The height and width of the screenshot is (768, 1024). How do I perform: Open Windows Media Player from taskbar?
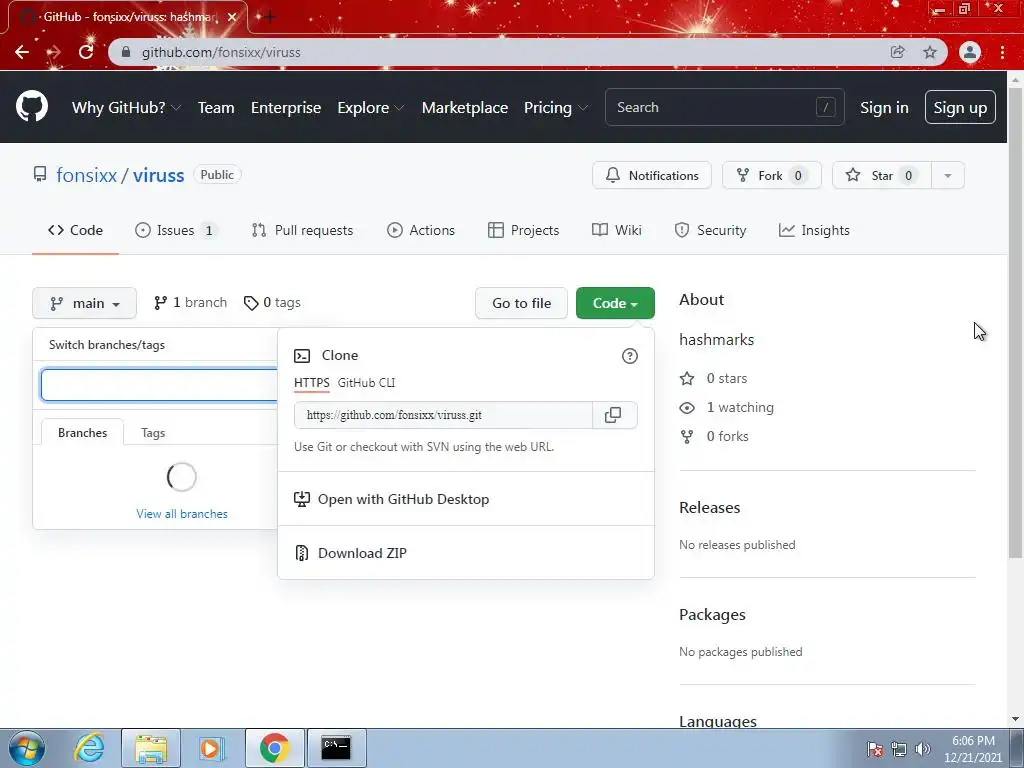point(212,748)
